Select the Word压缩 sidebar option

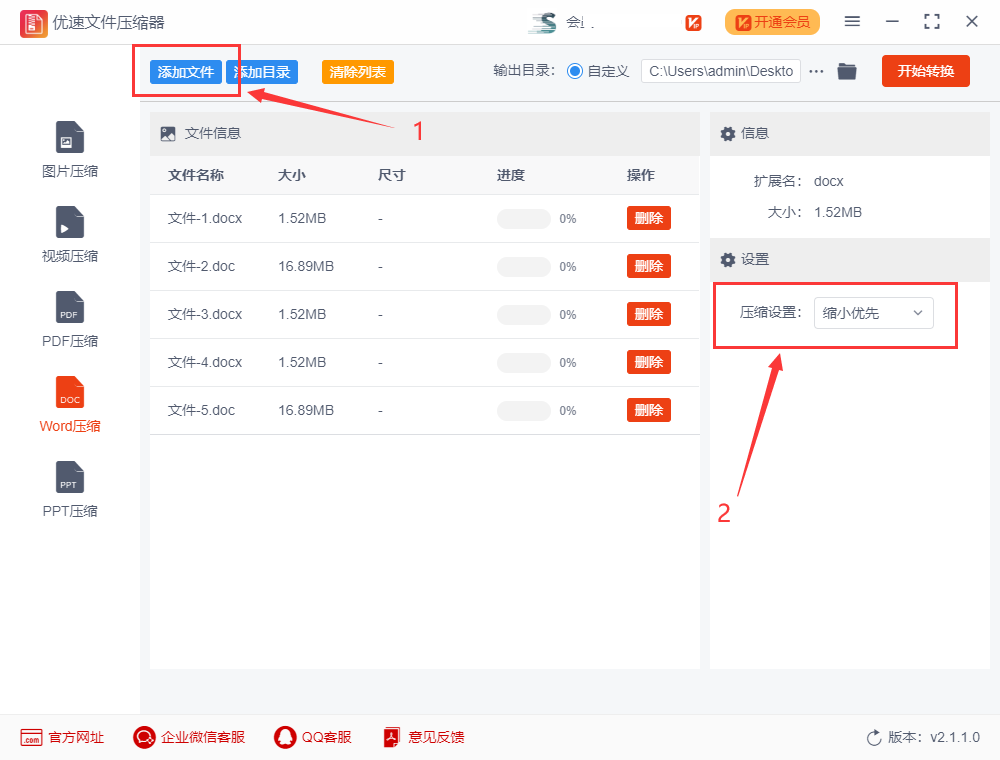coord(70,405)
